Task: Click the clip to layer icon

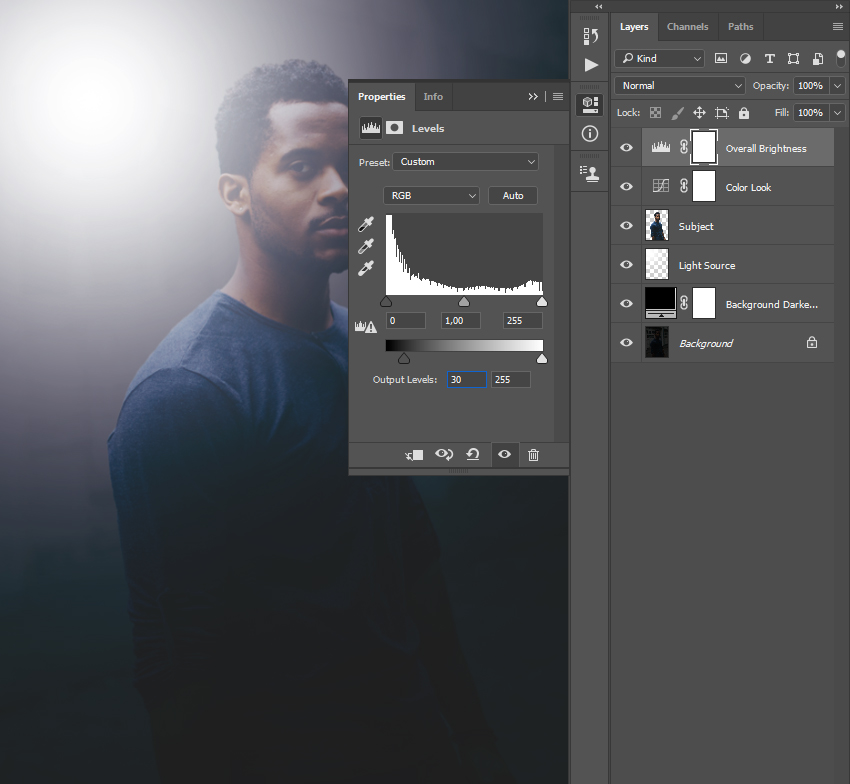Action: tap(414, 455)
